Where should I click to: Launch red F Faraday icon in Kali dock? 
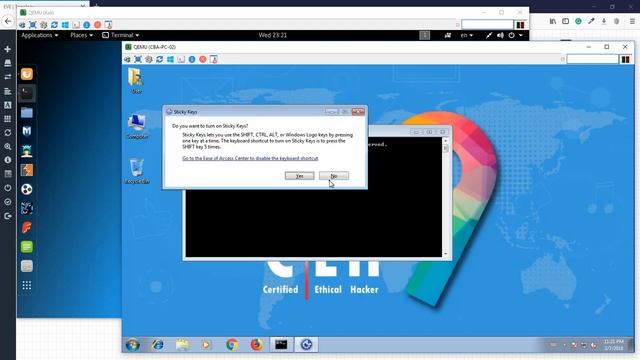(x=27, y=227)
